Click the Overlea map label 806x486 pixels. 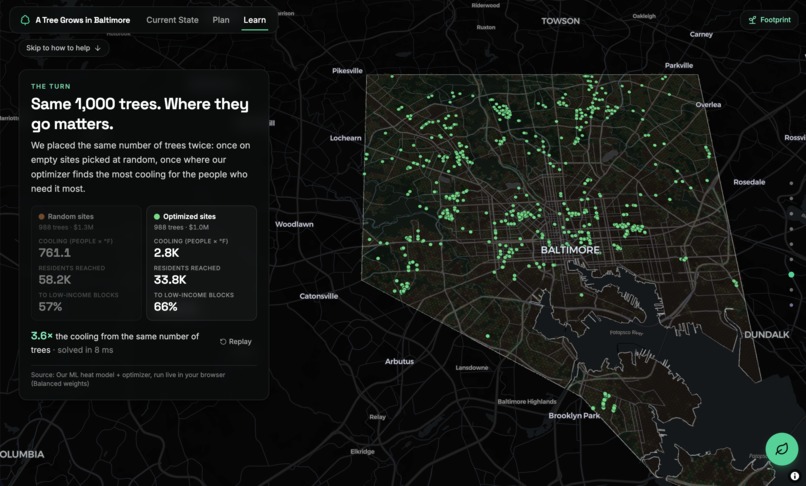pyautogui.click(x=708, y=104)
